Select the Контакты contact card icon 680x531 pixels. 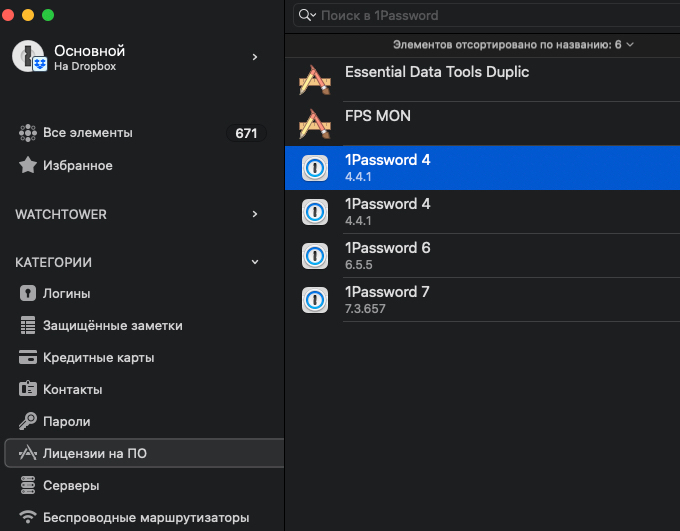point(28,389)
